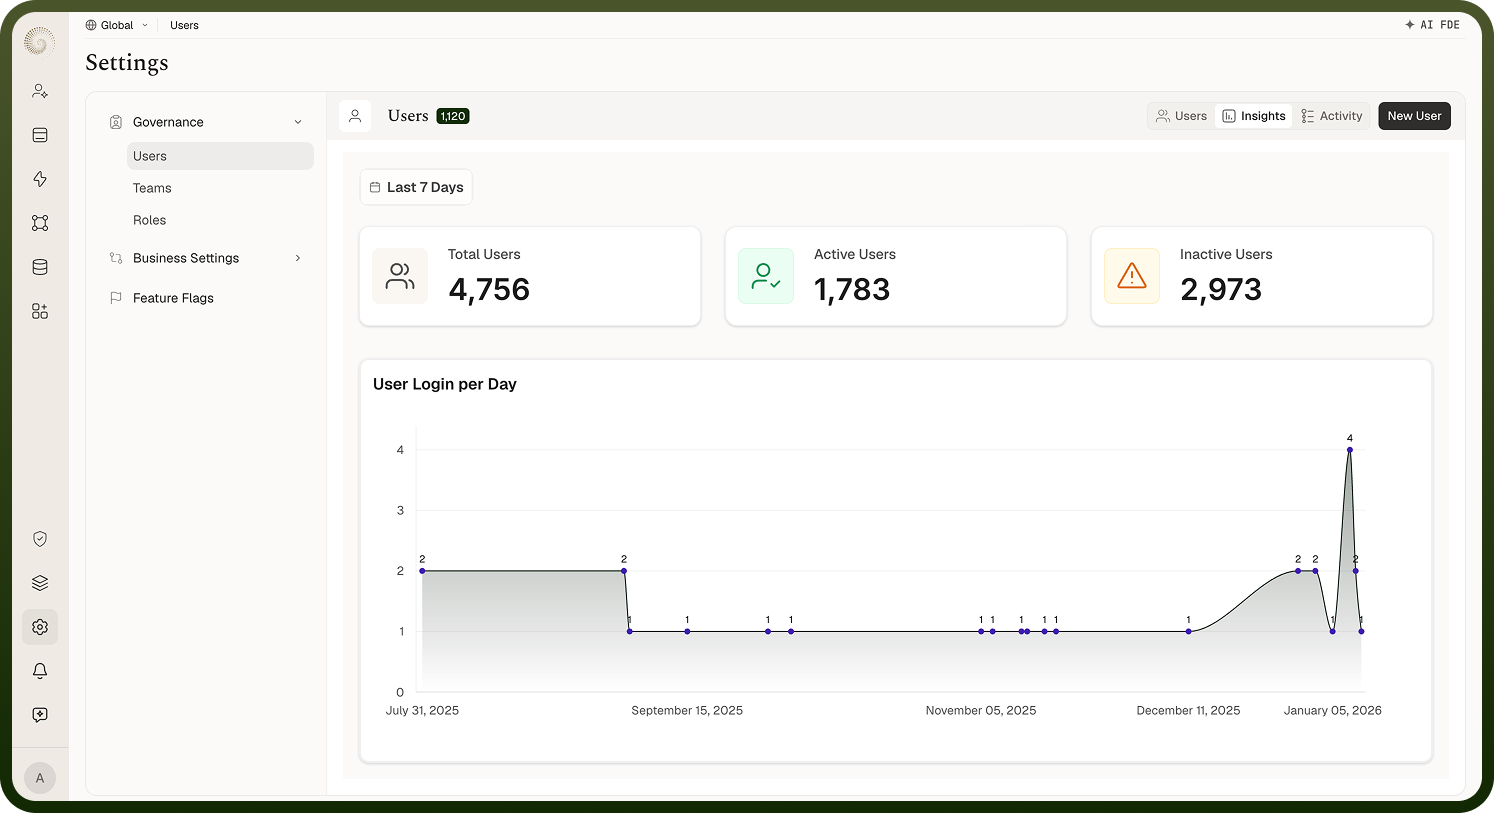Viewport: 1494px width, 813px height.
Task: Click the lightning bolt icon in sidebar
Action: tap(40, 179)
